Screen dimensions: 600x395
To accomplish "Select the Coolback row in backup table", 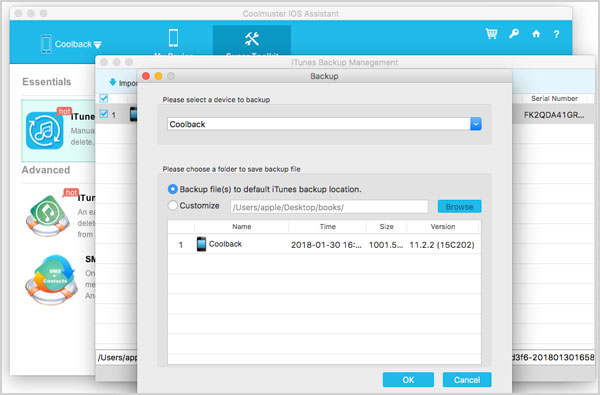I will pyautogui.click(x=324, y=244).
